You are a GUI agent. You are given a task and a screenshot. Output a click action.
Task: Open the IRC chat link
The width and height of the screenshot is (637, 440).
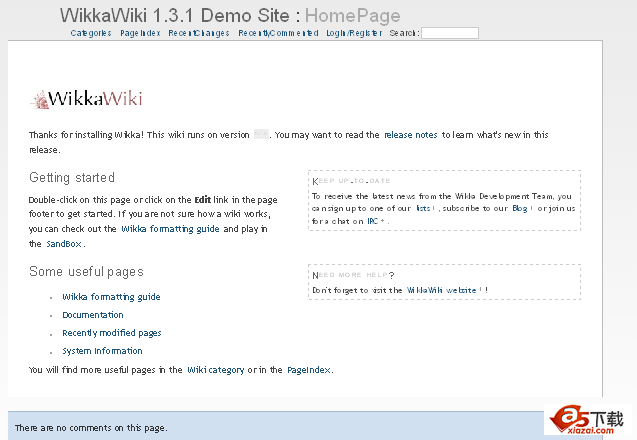pyautogui.click(x=373, y=221)
